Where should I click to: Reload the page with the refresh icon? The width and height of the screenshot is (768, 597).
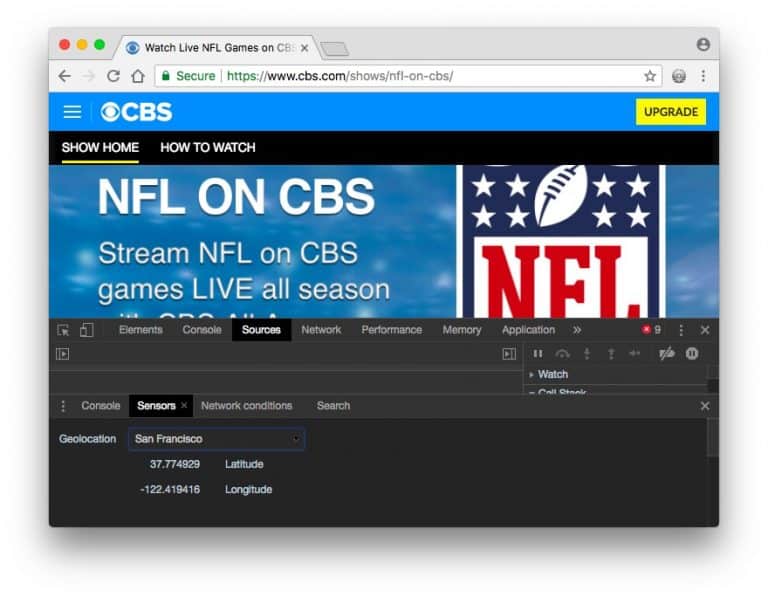coord(113,76)
